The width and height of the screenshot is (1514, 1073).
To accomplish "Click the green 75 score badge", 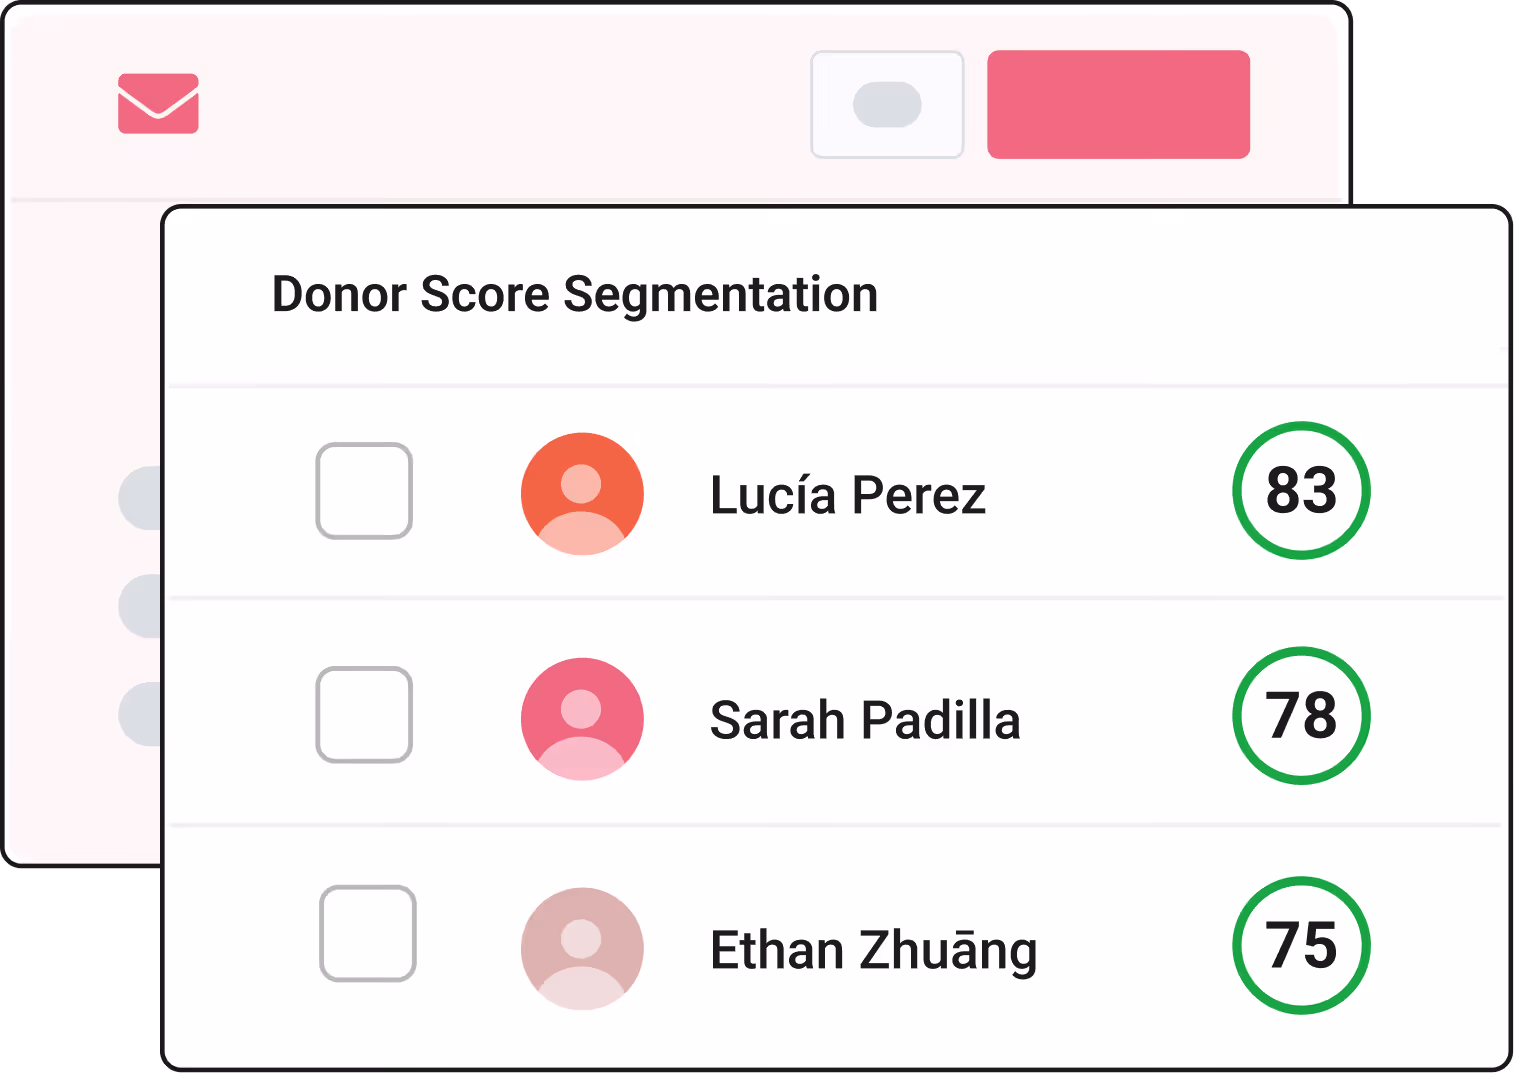I will pos(1301,945).
